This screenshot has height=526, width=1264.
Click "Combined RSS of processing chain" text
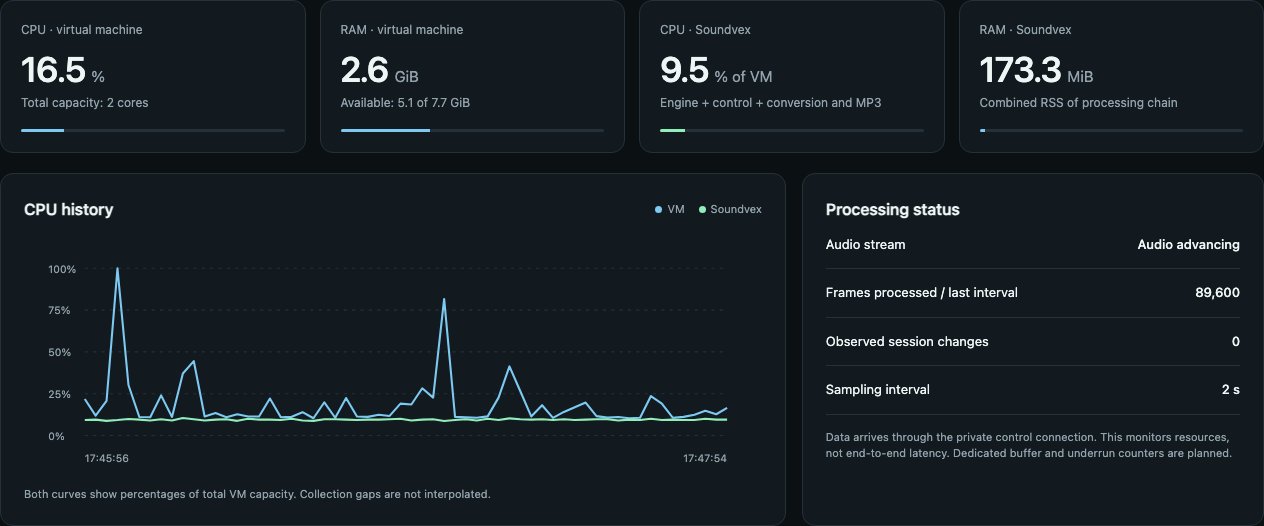pos(1078,103)
